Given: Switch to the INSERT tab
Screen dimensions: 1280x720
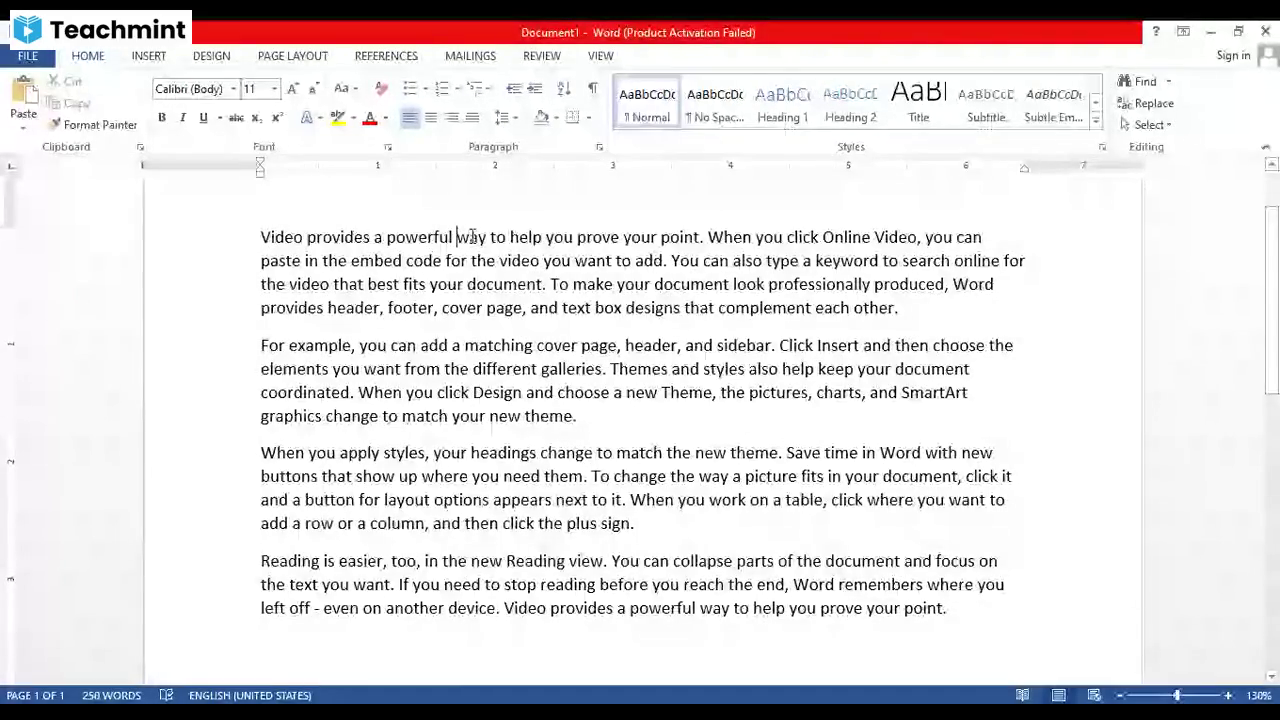Looking at the screenshot, I should 148,56.
